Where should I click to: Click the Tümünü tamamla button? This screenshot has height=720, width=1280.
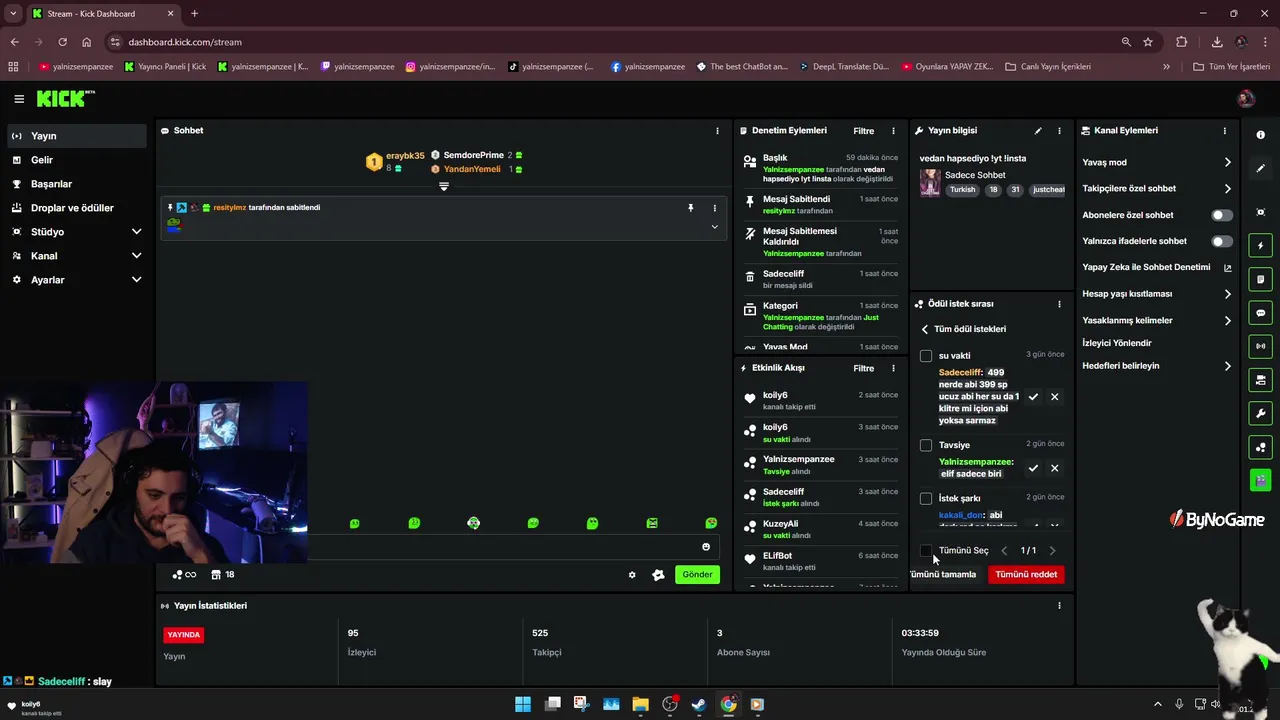pyautogui.click(x=943, y=575)
